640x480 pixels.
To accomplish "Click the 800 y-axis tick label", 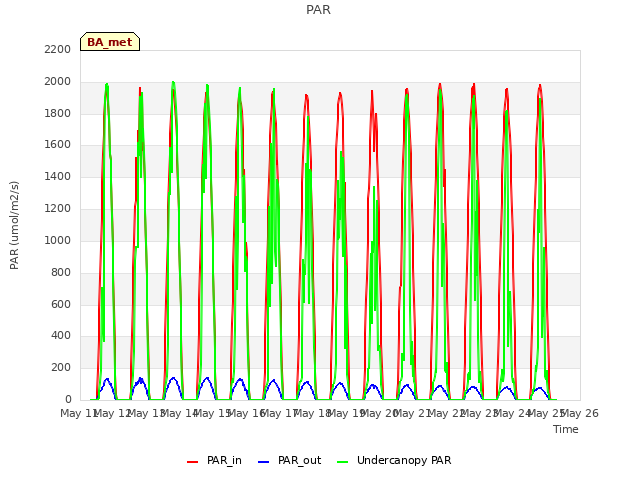I will [61, 272].
